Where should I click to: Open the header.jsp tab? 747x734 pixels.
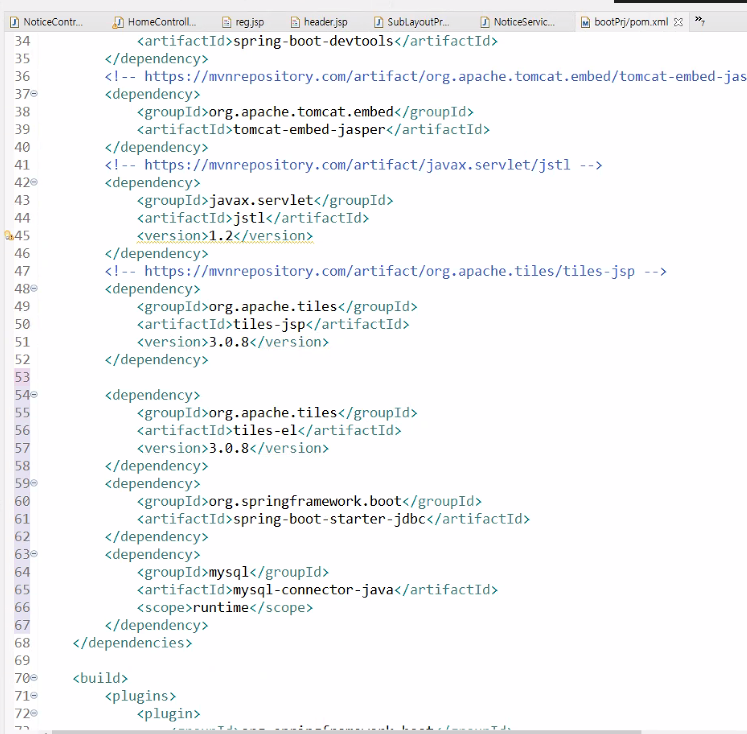pos(319,22)
